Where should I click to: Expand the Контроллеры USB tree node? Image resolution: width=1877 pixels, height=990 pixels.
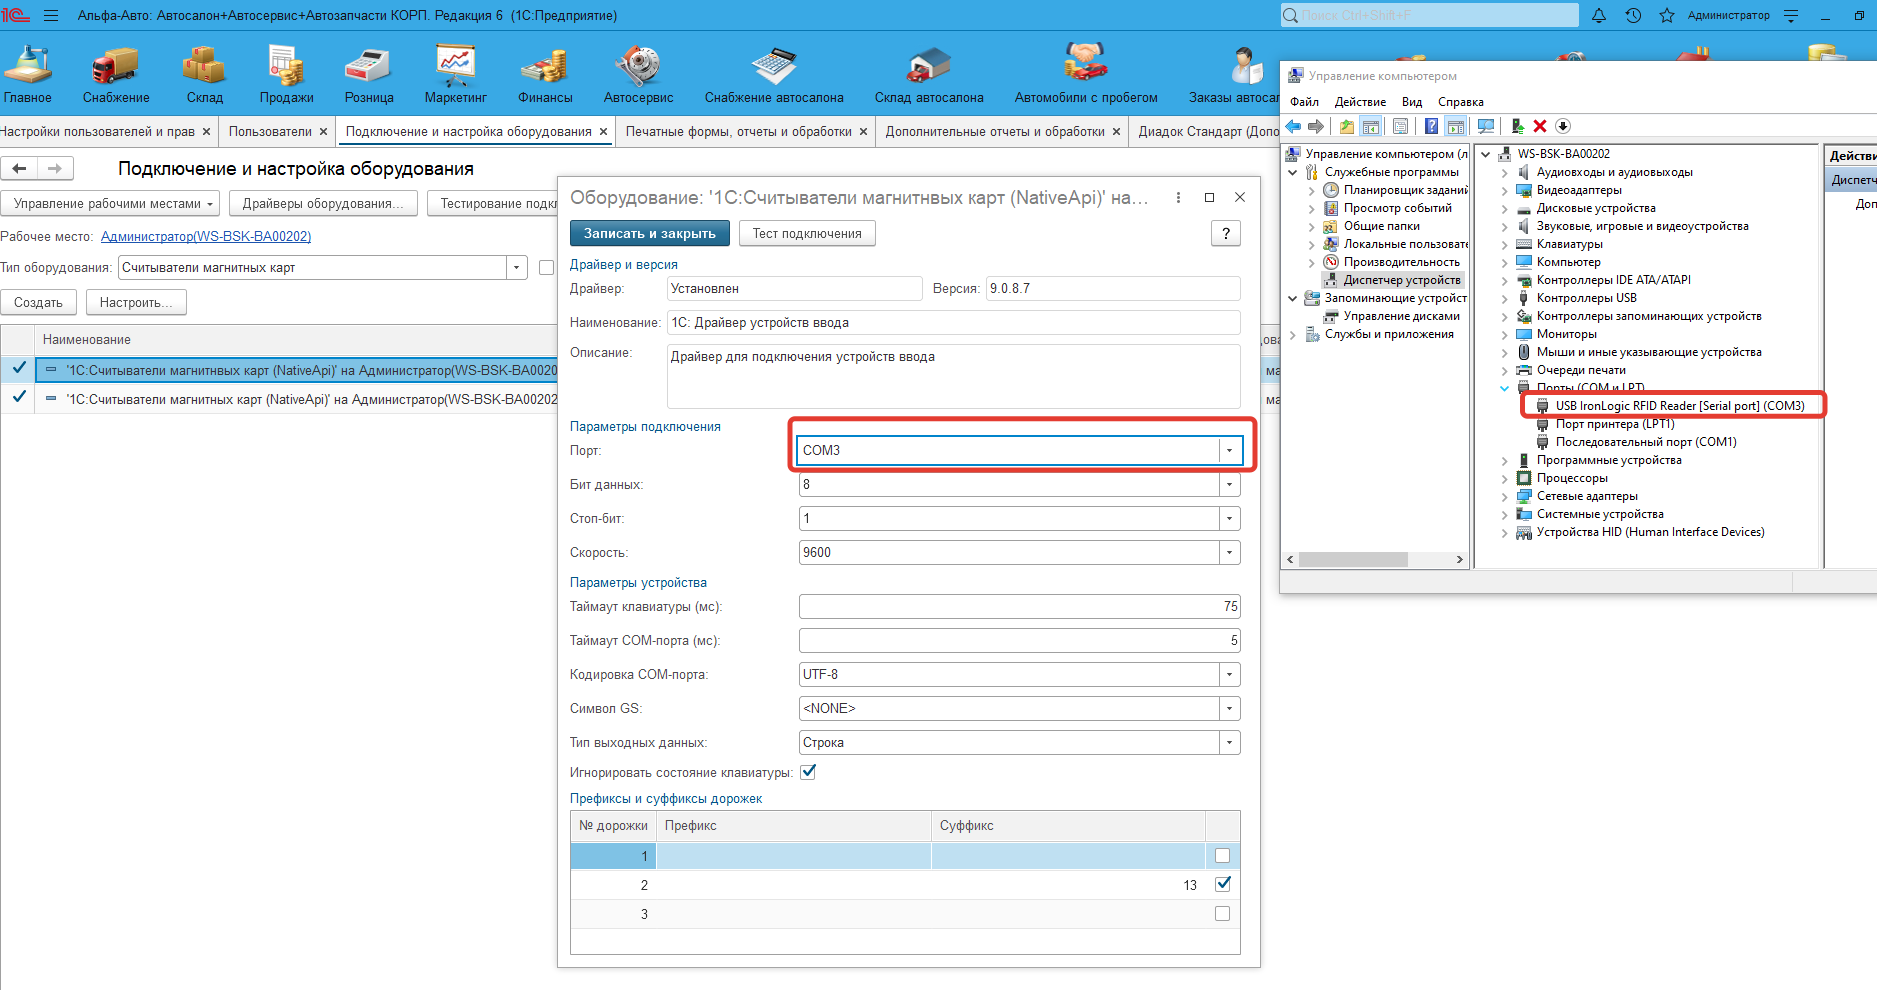(1504, 298)
